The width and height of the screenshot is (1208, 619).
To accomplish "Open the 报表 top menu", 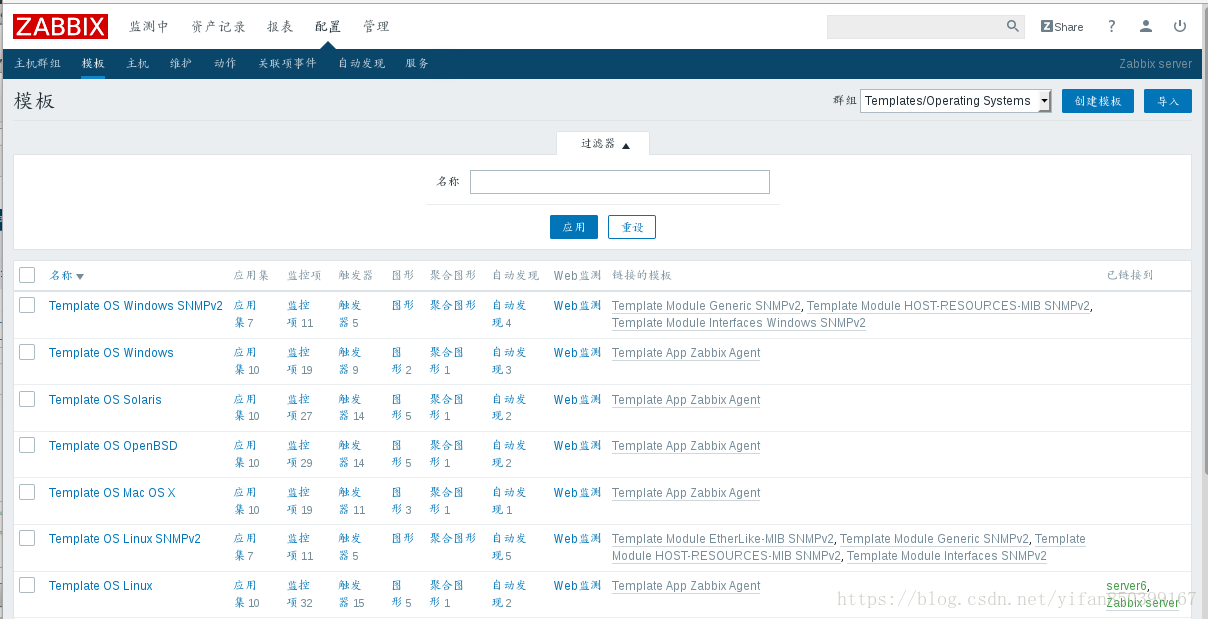I will (x=280, y=26).
